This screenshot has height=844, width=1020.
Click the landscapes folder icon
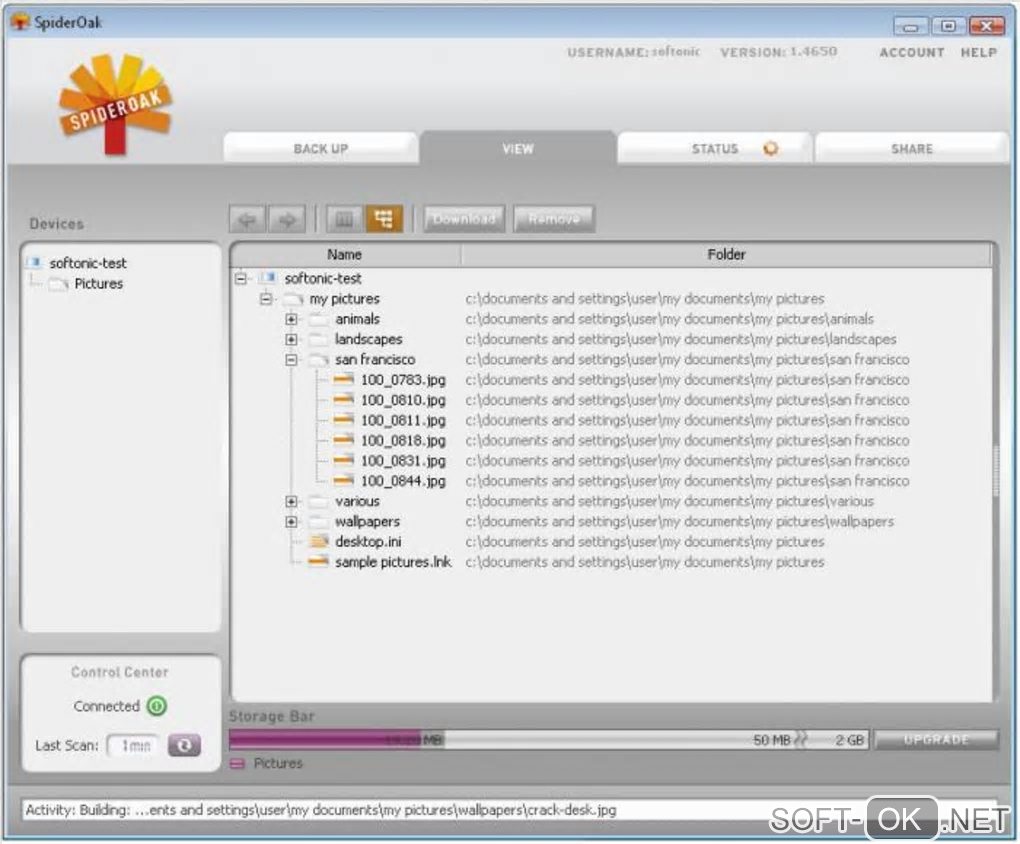(x=319, y=339)
